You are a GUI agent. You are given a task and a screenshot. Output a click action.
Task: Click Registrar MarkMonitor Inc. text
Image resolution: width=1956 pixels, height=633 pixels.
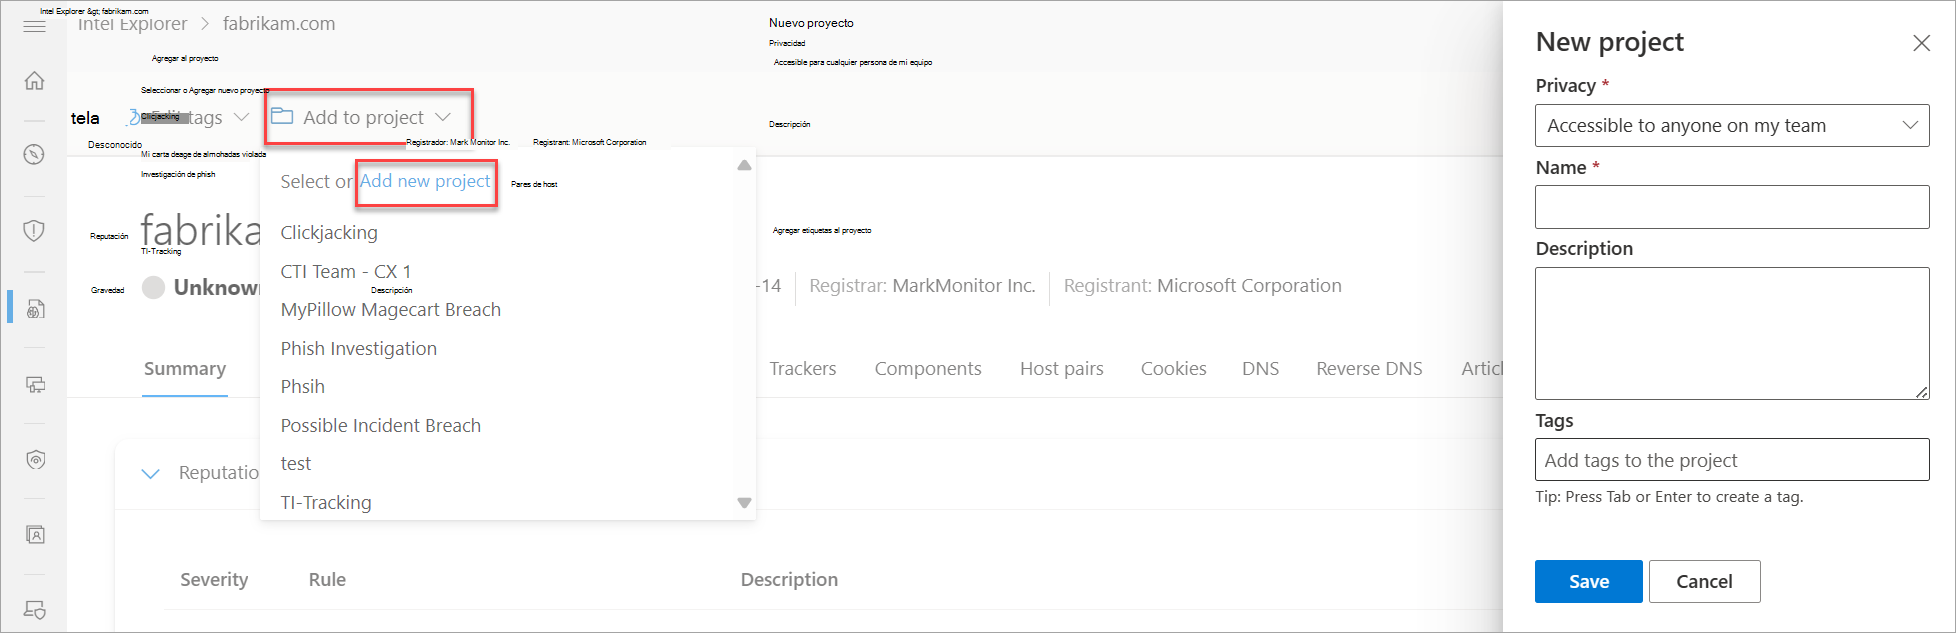point(922,286)
